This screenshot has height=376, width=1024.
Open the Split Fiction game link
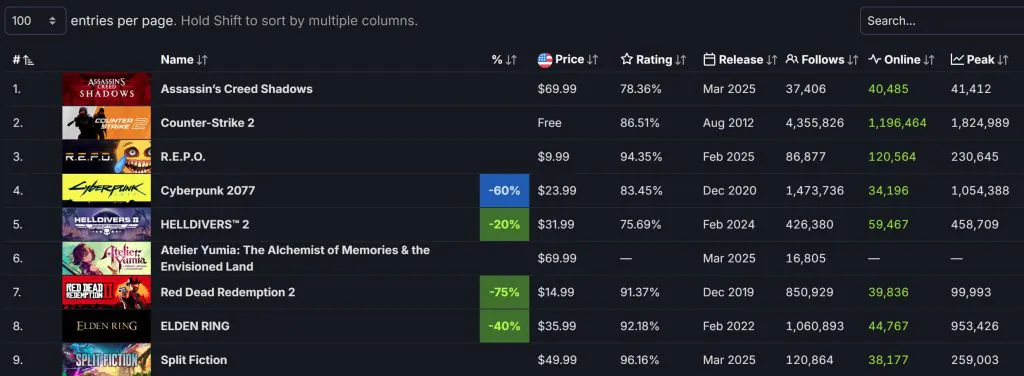[x=193, y=360]
